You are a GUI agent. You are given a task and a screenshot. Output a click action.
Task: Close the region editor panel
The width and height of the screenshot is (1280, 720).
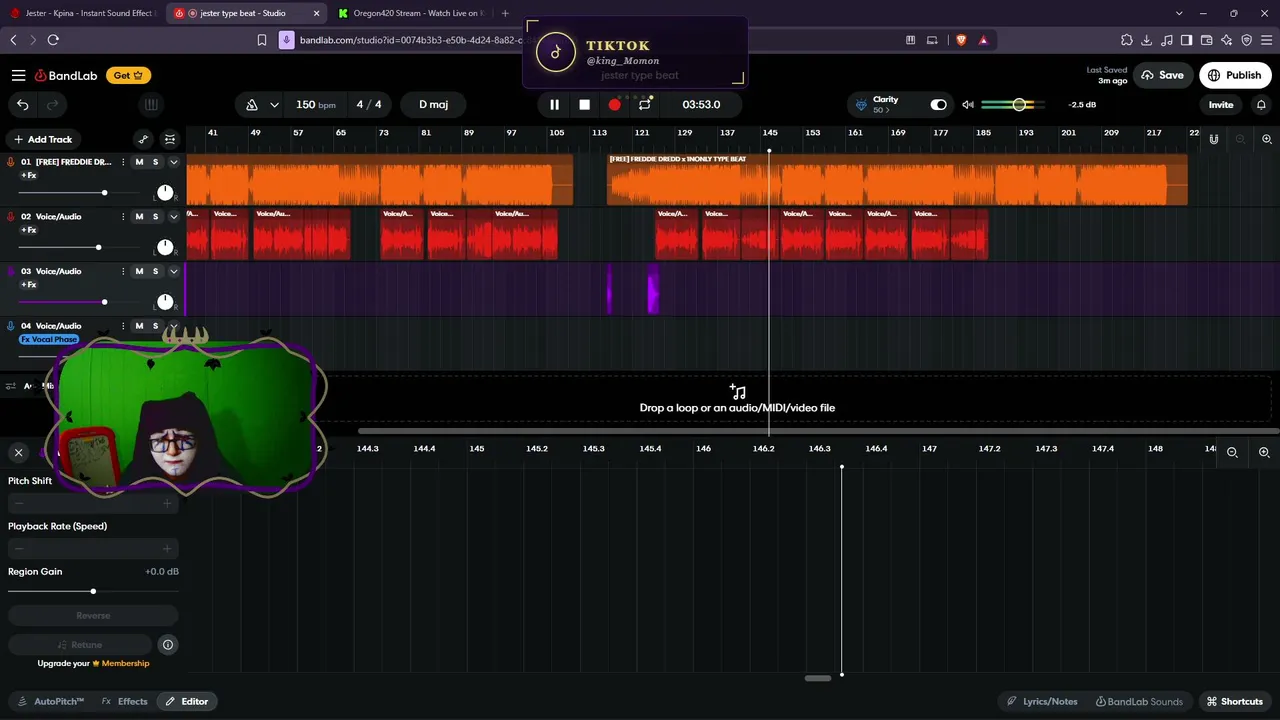click(18, 453)
